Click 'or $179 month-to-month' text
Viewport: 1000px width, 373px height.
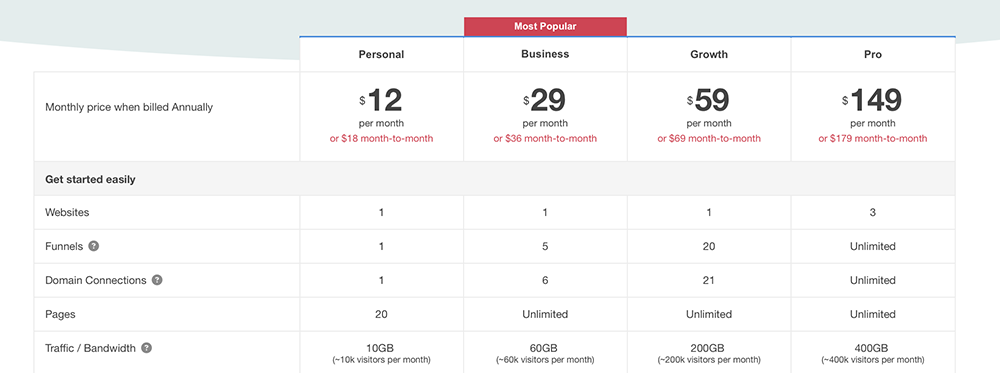coord(873,138)
